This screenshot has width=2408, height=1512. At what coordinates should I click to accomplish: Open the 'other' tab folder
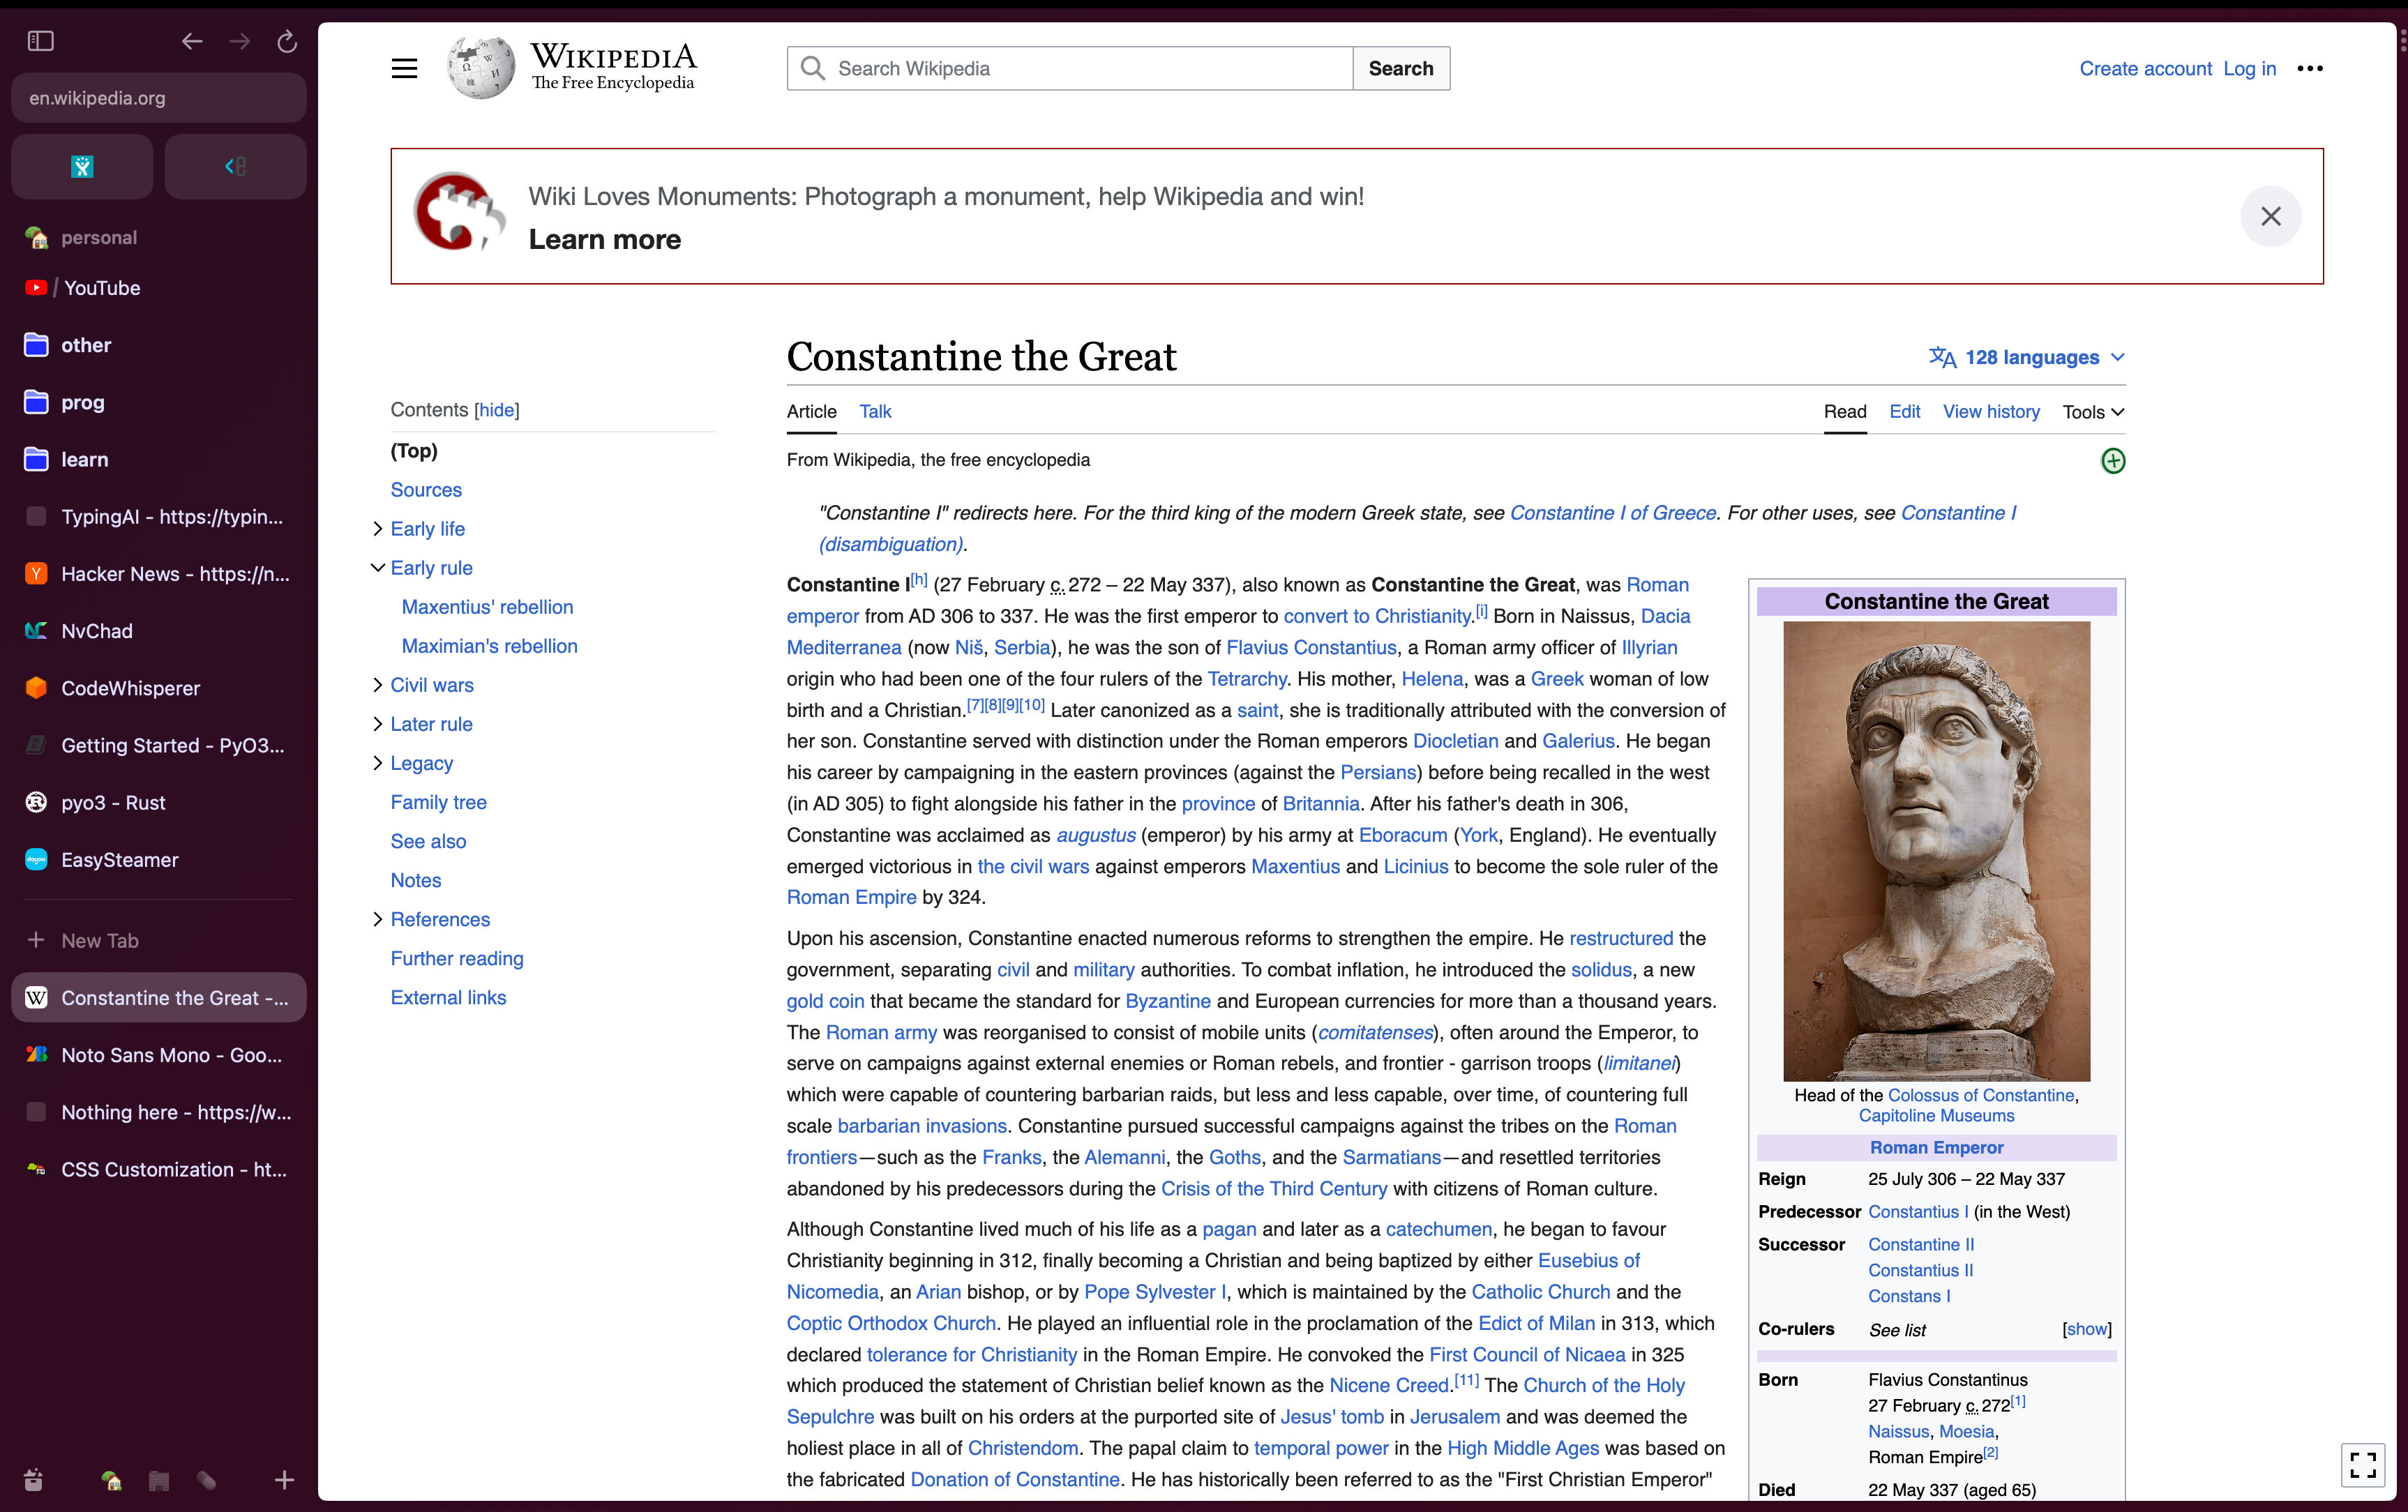pos(159,345)
